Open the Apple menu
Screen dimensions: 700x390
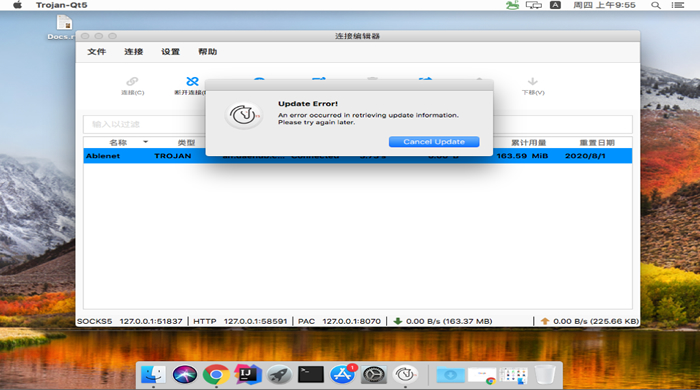point(17,5)
